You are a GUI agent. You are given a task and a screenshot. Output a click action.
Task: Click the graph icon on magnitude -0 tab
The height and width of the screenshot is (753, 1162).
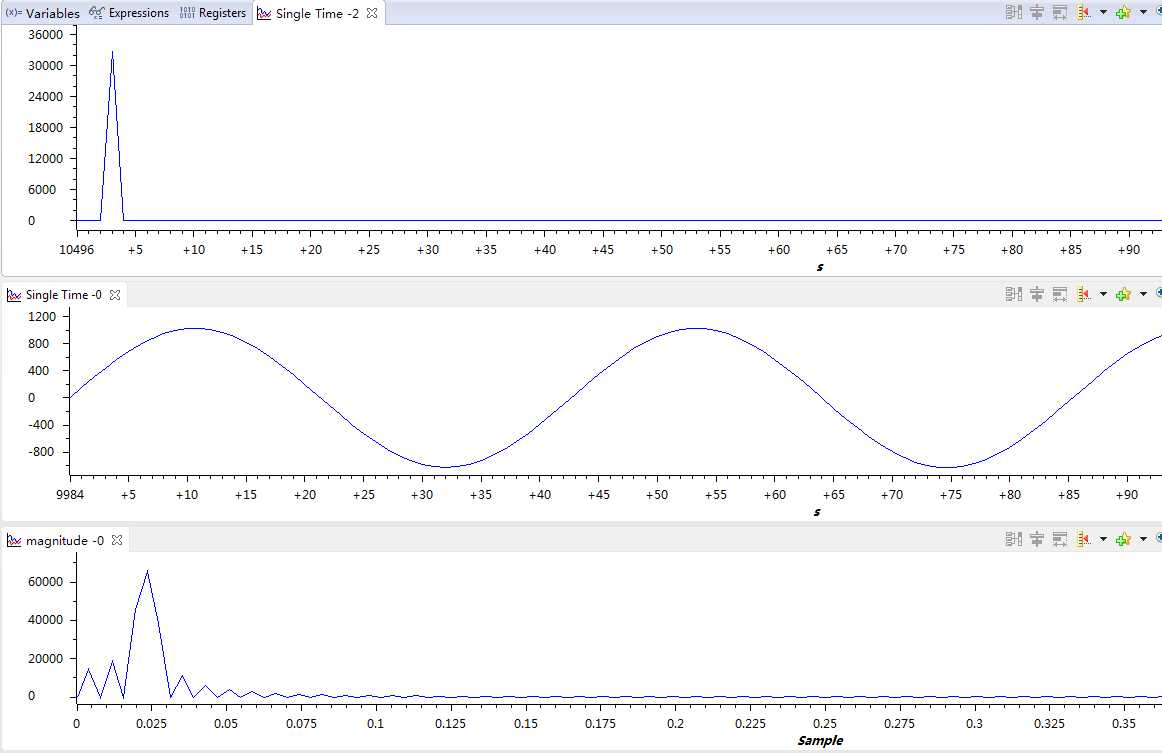click(14, 540)
